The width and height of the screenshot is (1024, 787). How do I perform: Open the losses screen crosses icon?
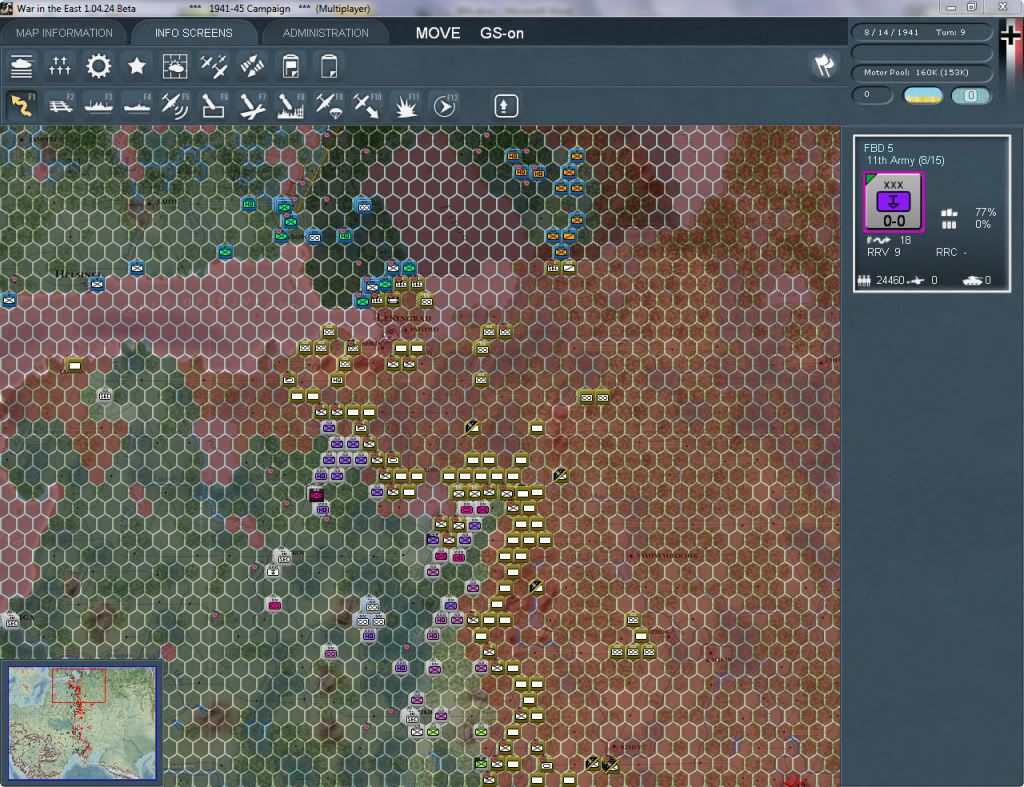click(x=59, y=66)
